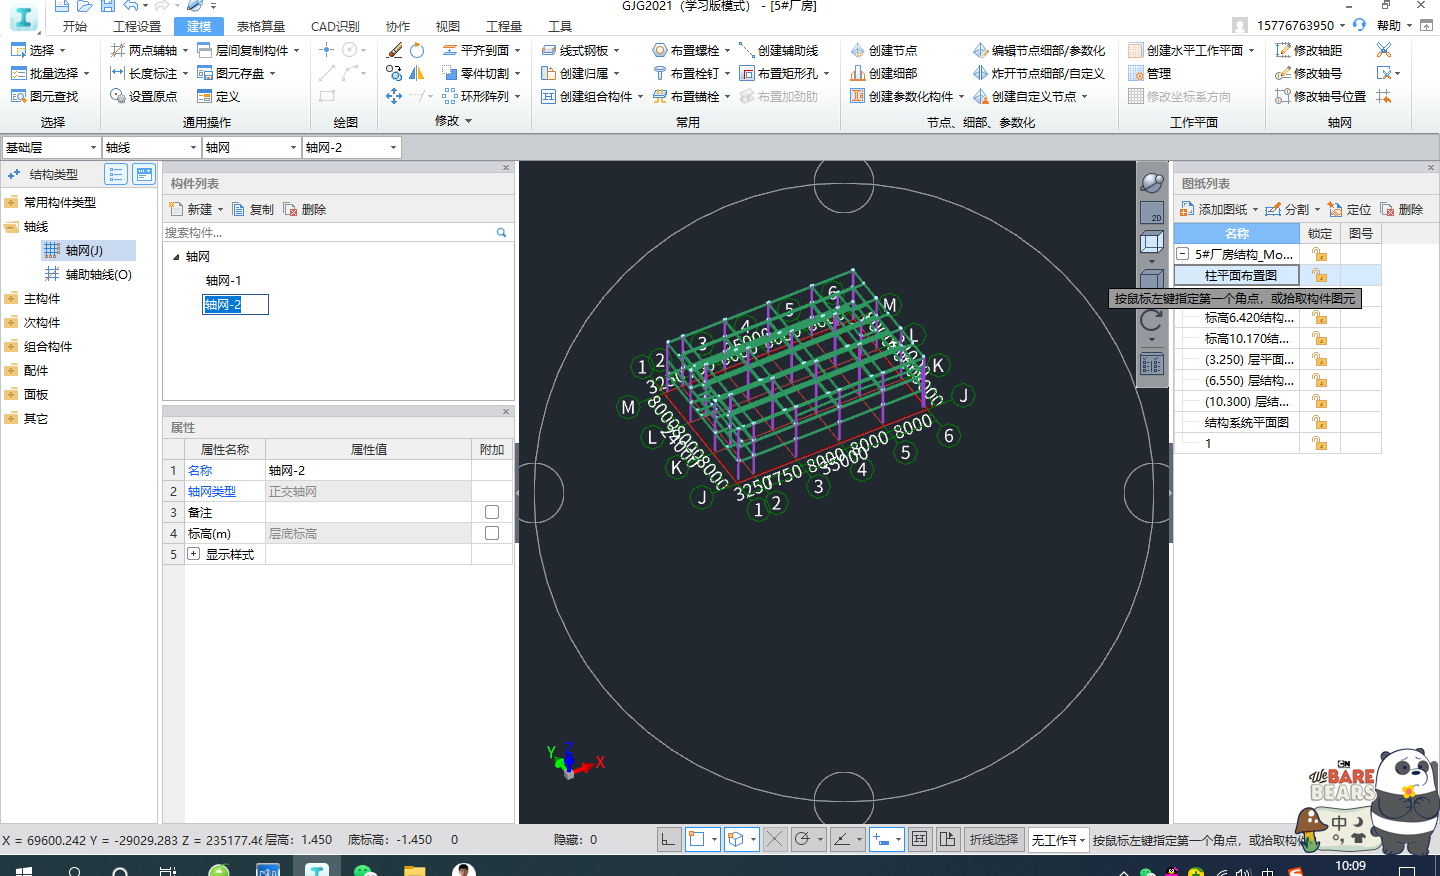This screenshot has height=876, width=1440.
Task: Click 删除 in component list
Action: [x=305, y=209]
